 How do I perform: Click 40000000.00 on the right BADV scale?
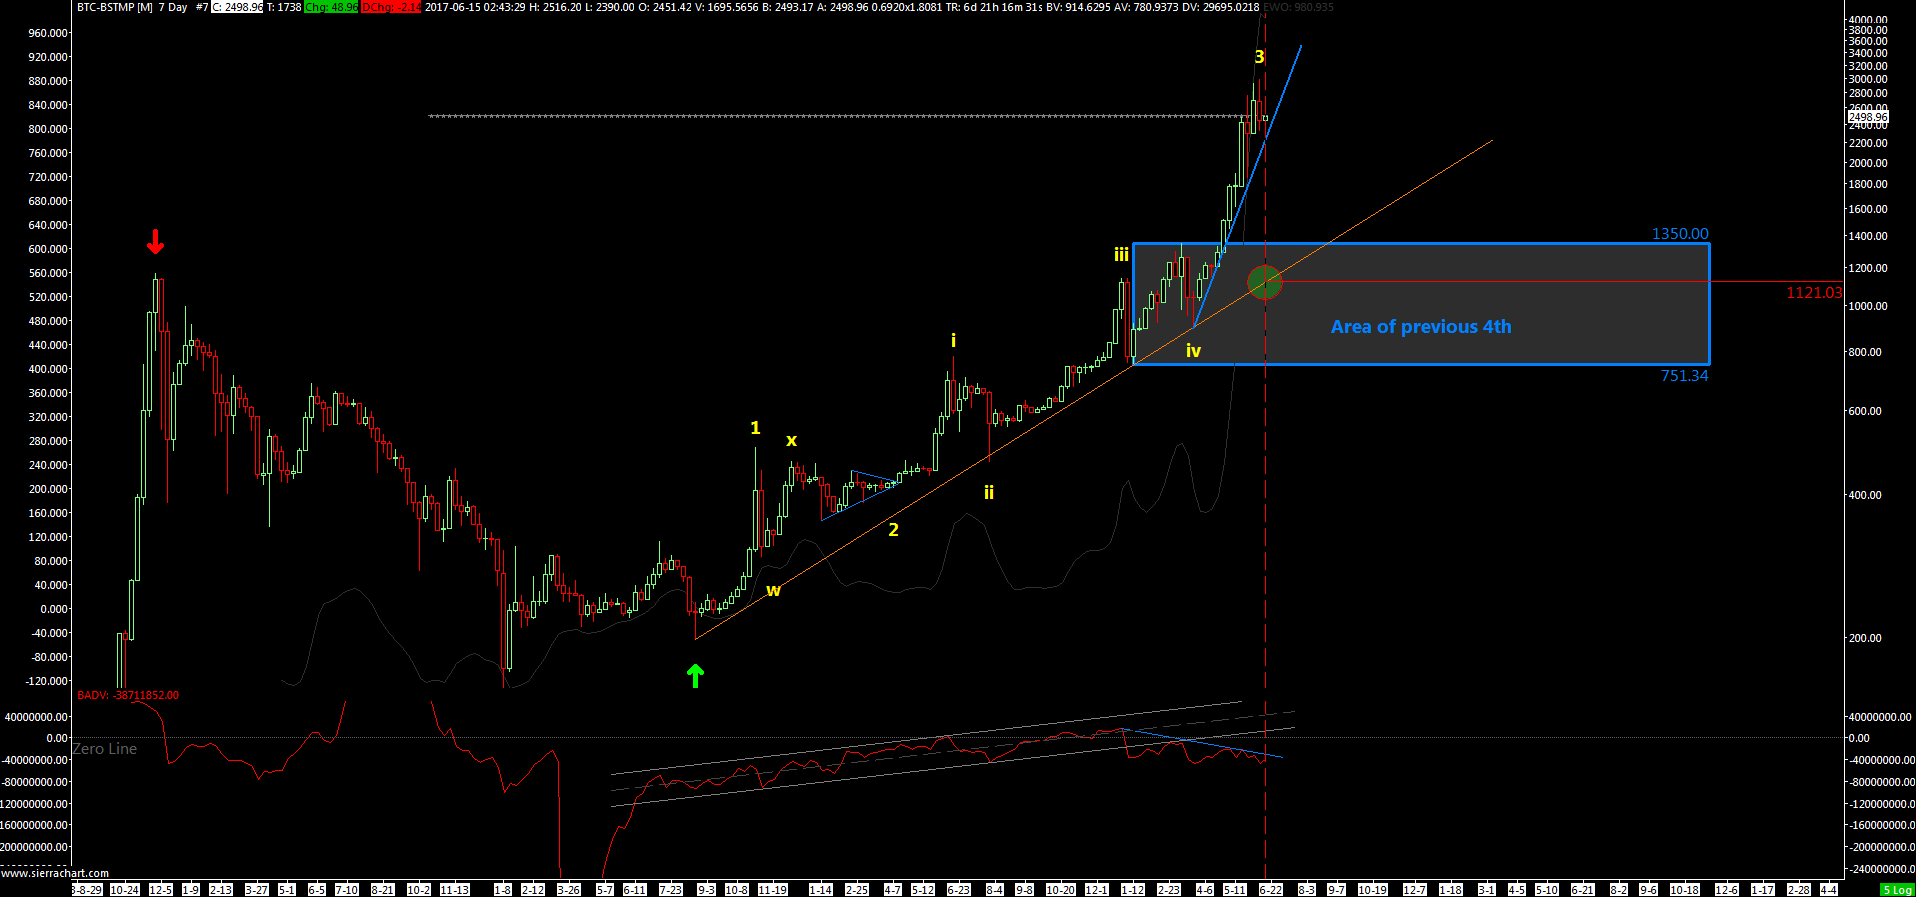1879,717
